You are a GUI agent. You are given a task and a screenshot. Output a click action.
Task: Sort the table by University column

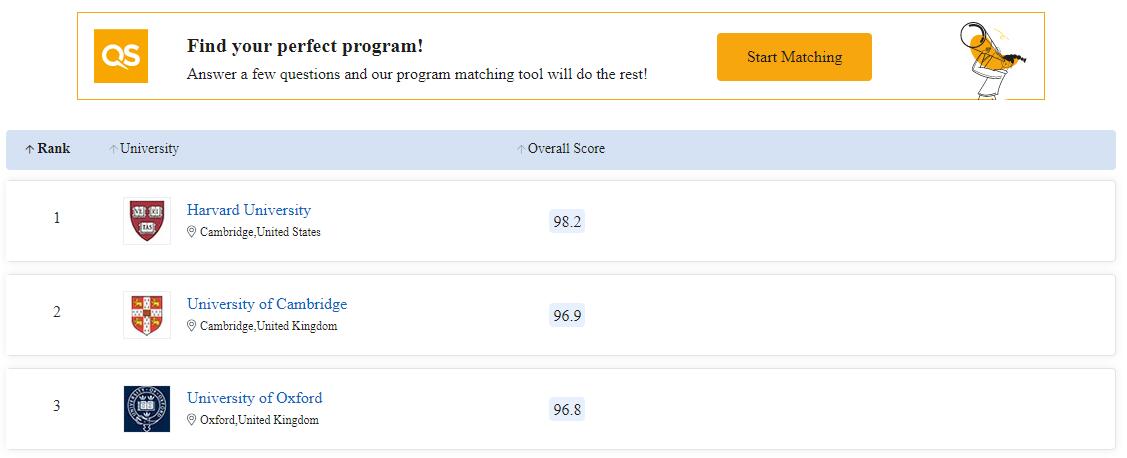pos(143,149)
